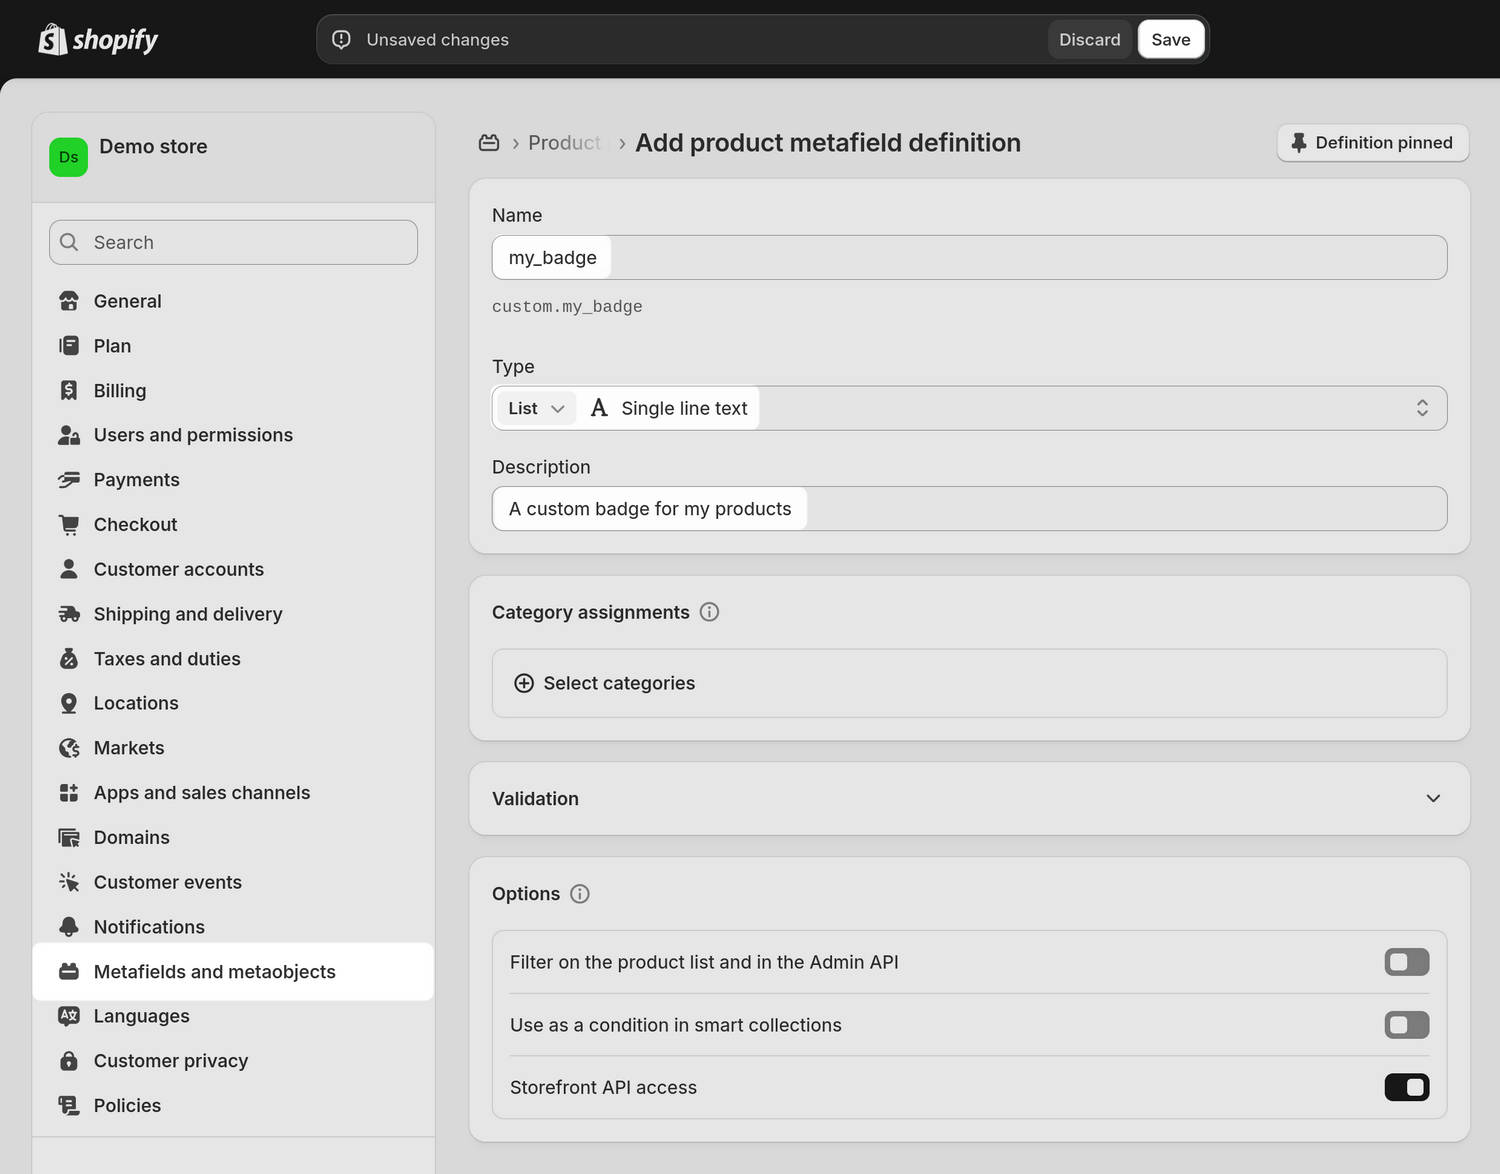1500x1174 pixels.
Task: Enable Use as a condition in smart collections
Action: click(1406, 1025)
